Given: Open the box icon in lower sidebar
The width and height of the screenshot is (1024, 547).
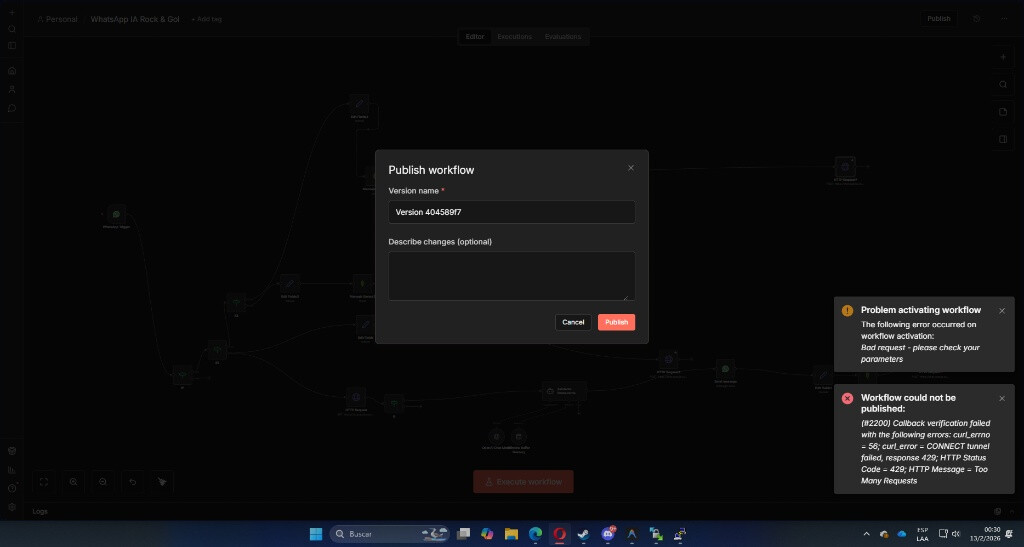Looking at the screenshot, I should (x=12, y=451).
